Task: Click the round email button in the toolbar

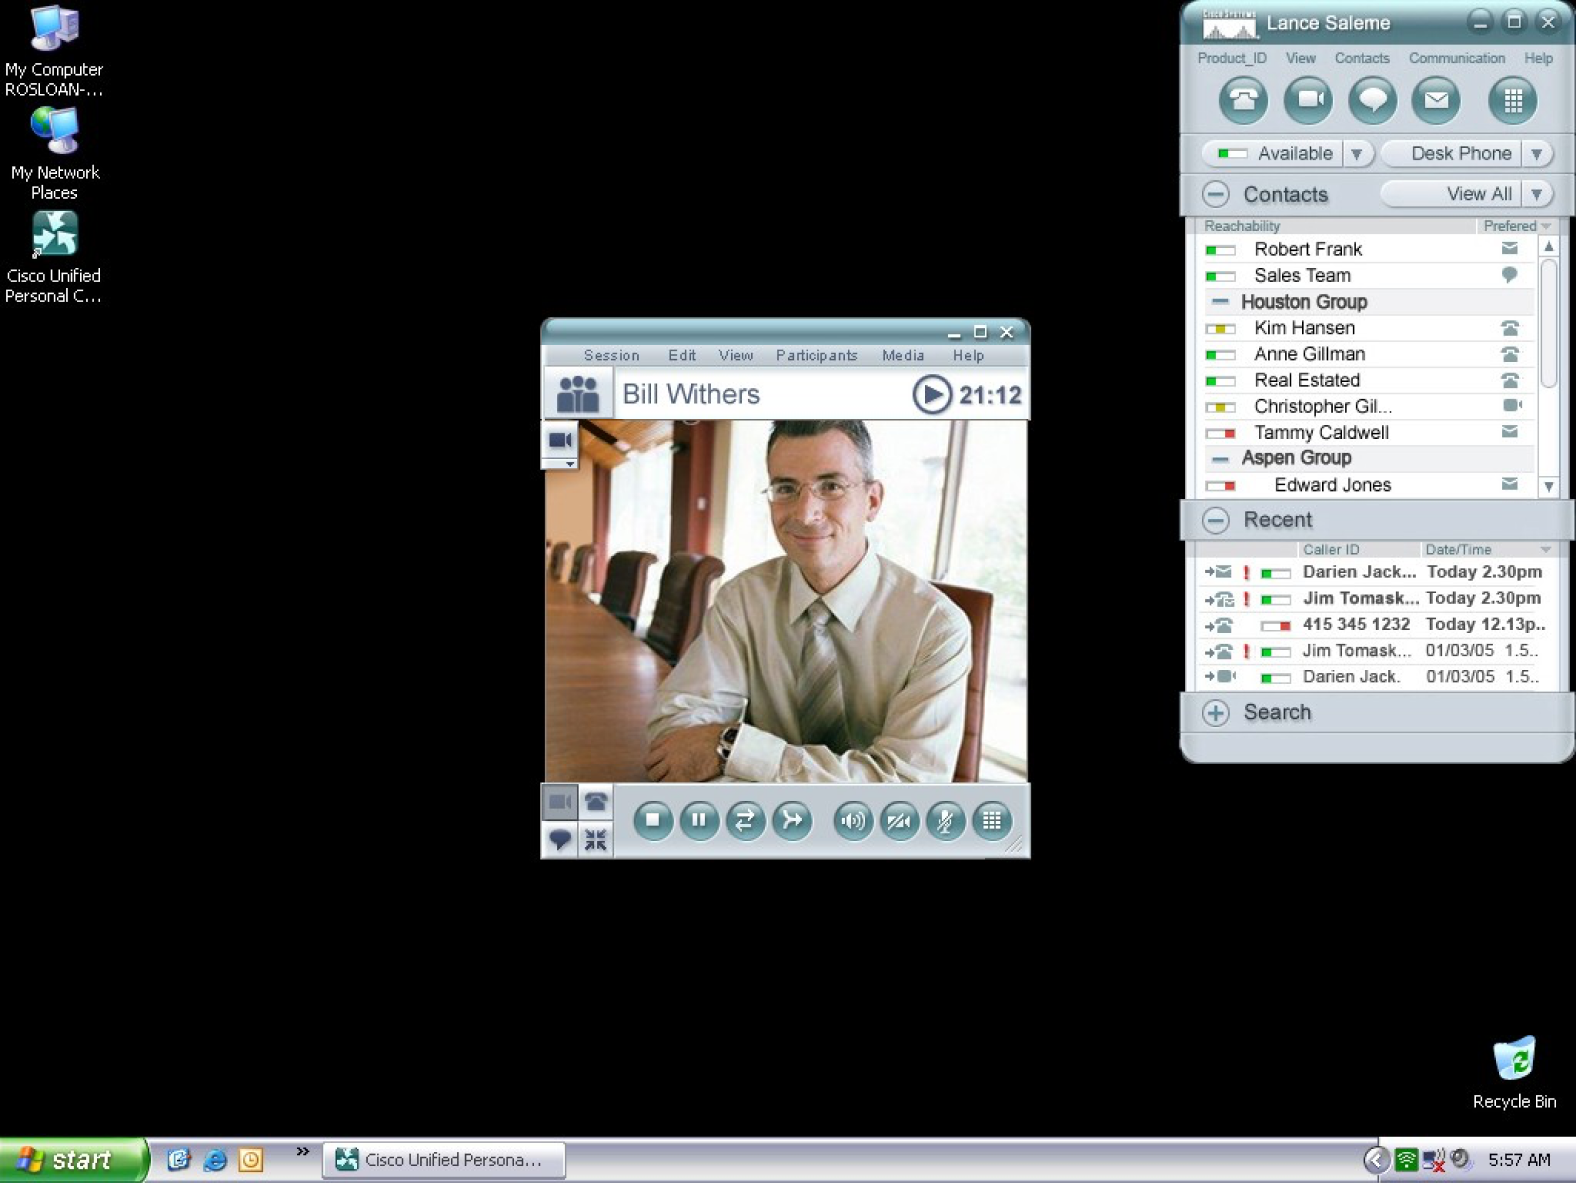Action: click(x=1436, y=100)
